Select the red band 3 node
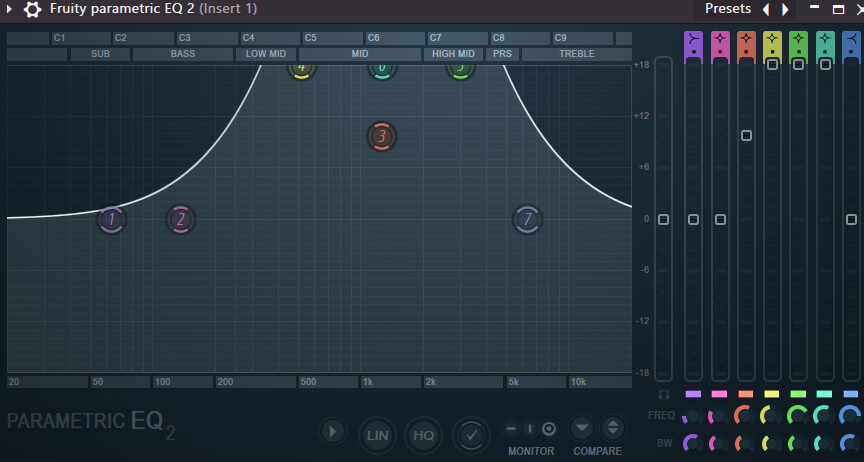The height and width of the screenshot is (462, 864). click(x=381, y=136)
